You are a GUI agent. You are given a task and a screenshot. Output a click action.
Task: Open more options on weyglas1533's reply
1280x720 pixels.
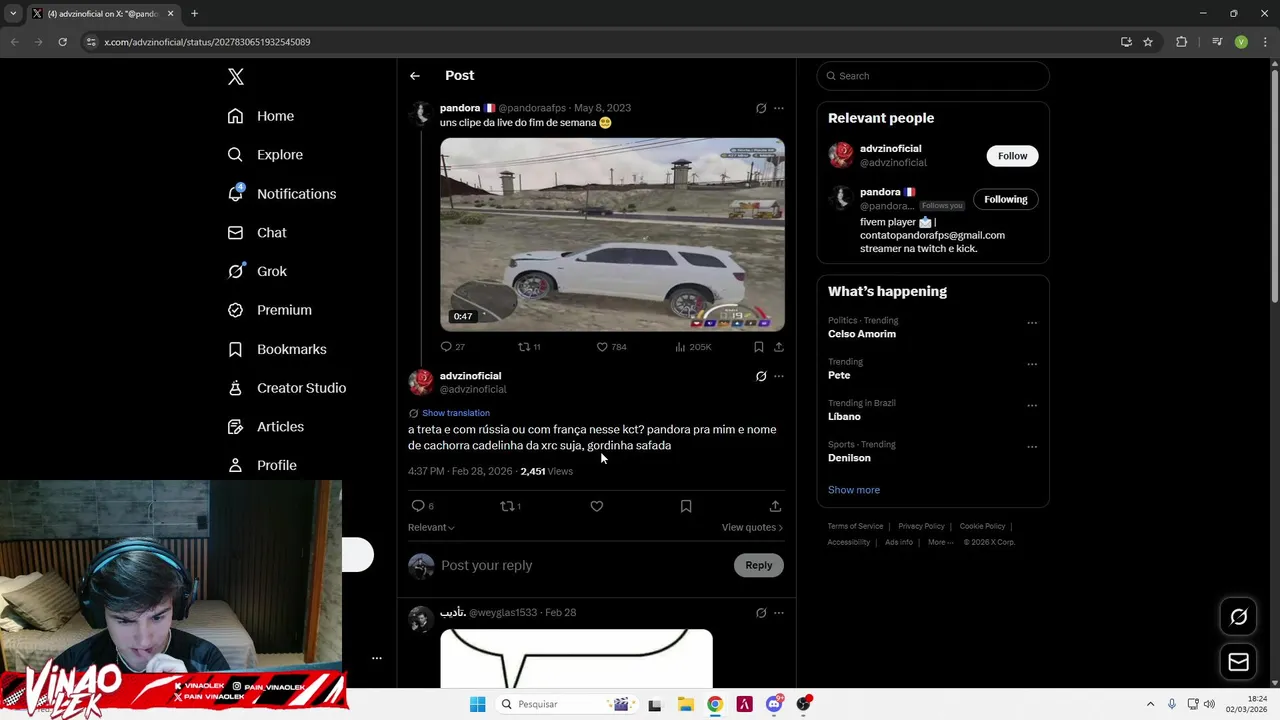pyautogui.click(x=779, y=613)
